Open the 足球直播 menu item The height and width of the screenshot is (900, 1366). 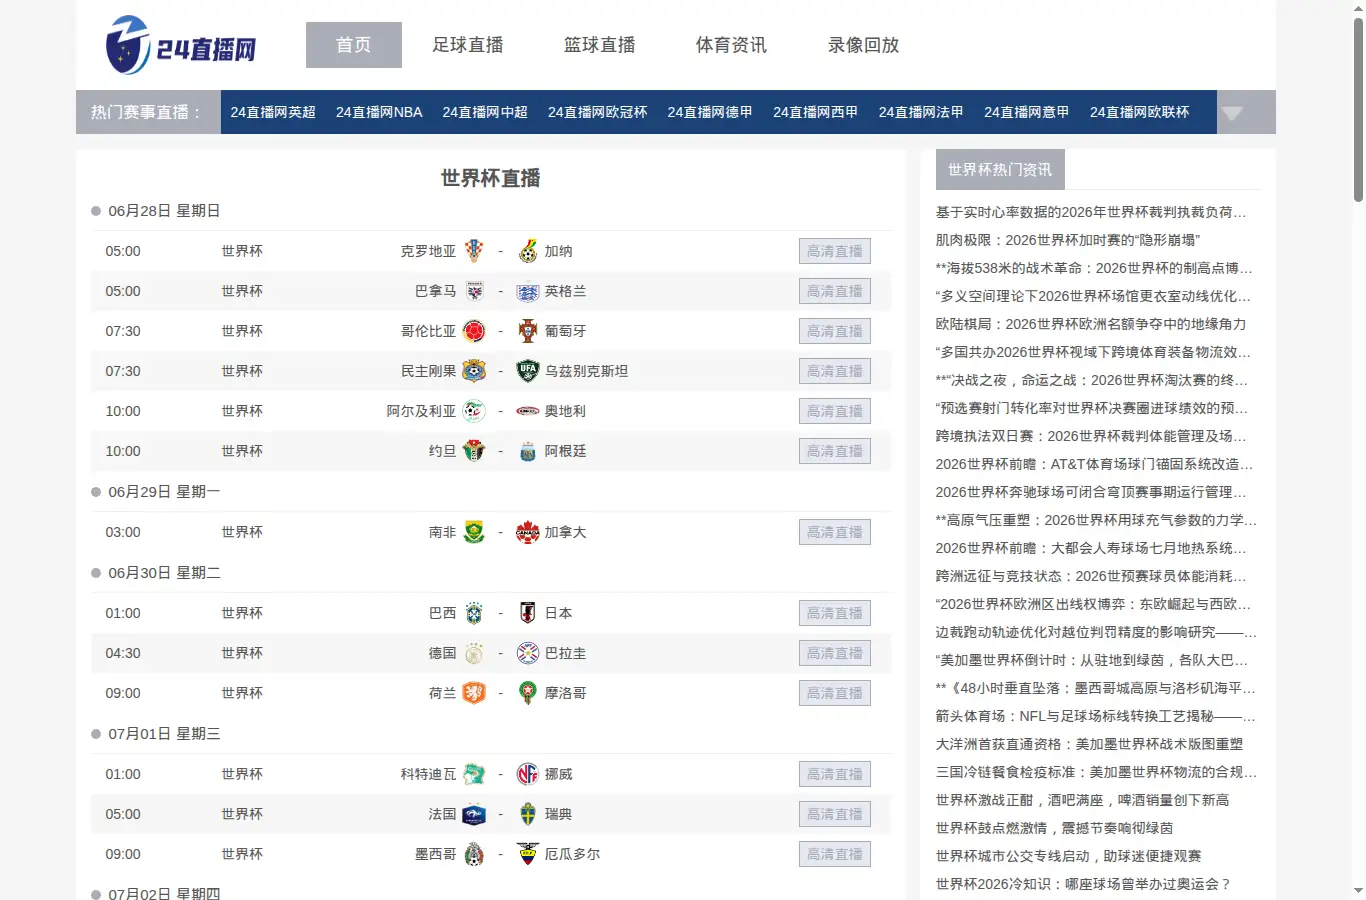(x=468, y=45)
